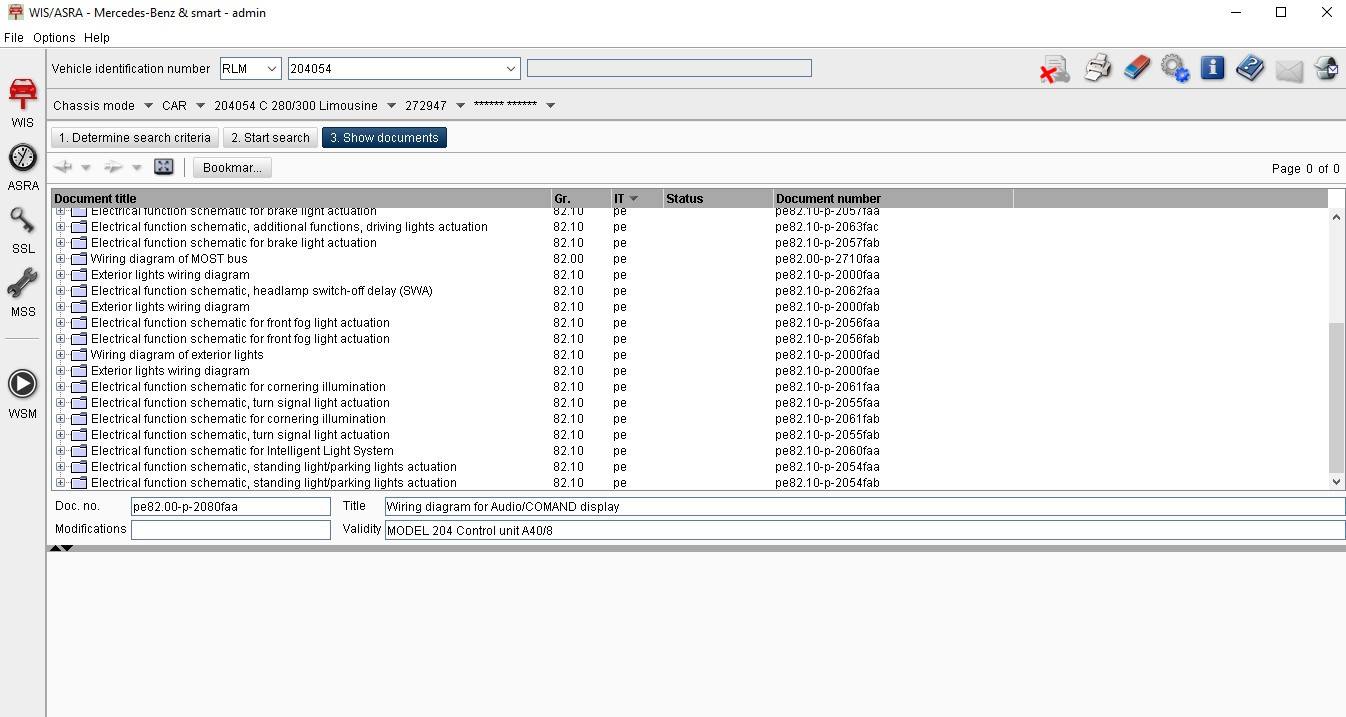Open the 204054 vehicle number combo box arrow
The width and height of the screenshot is (1346, 717).
[x=510, y=69]
